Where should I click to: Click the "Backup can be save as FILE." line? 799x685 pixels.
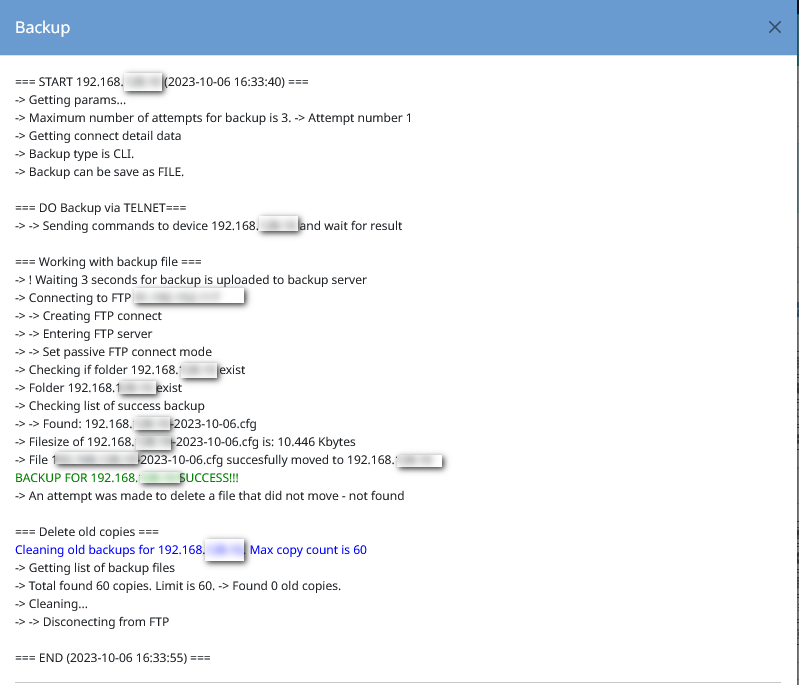[99, 172]
